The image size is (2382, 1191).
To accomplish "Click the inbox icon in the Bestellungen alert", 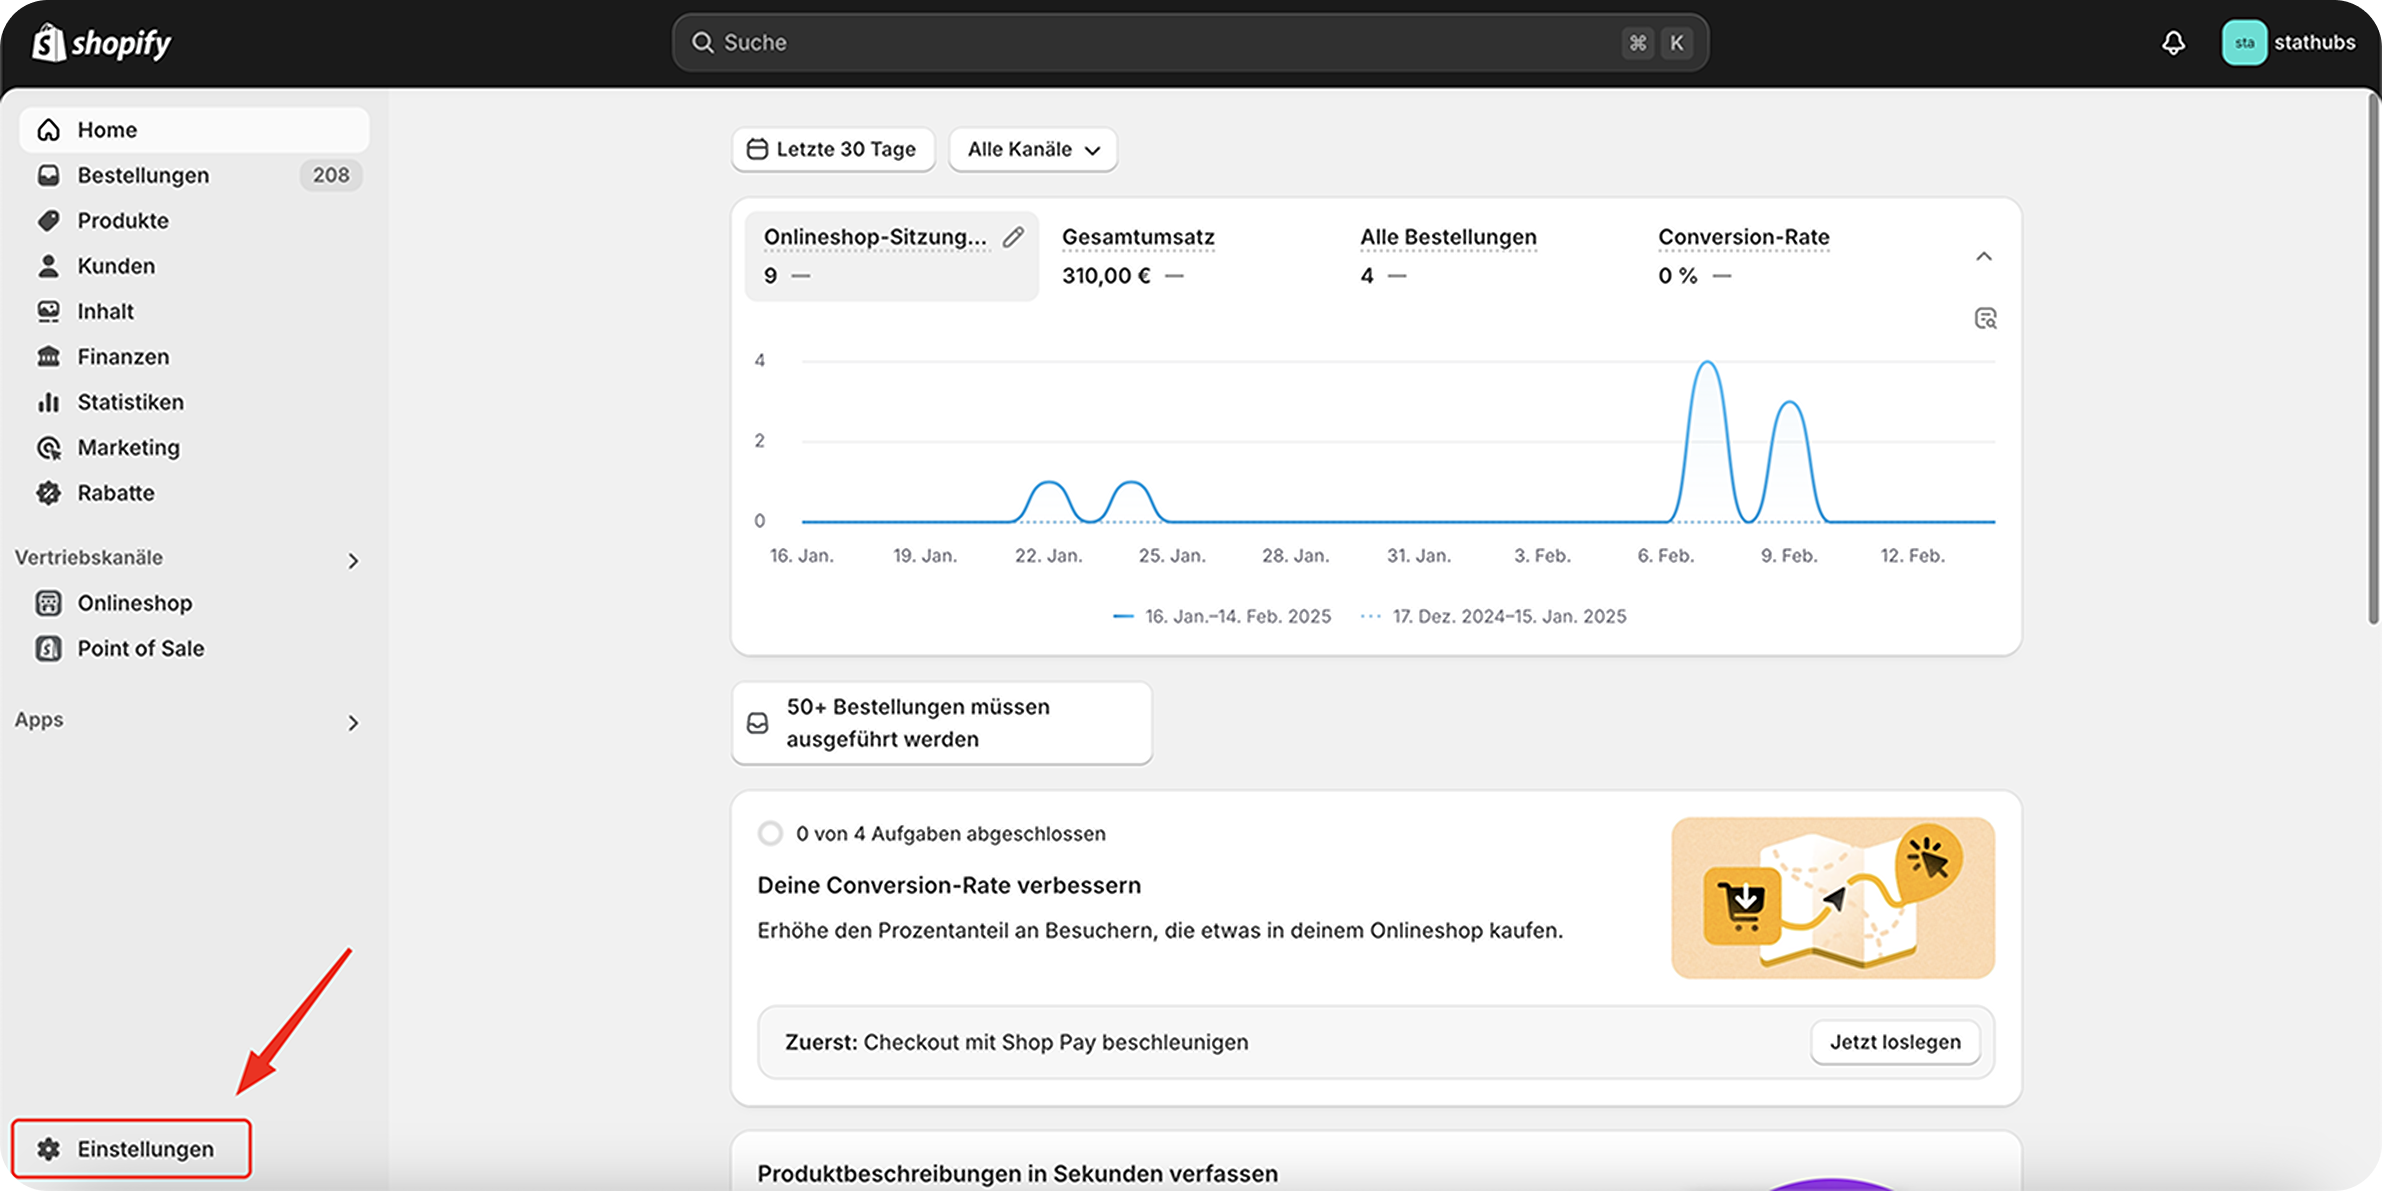I will 758,723.
